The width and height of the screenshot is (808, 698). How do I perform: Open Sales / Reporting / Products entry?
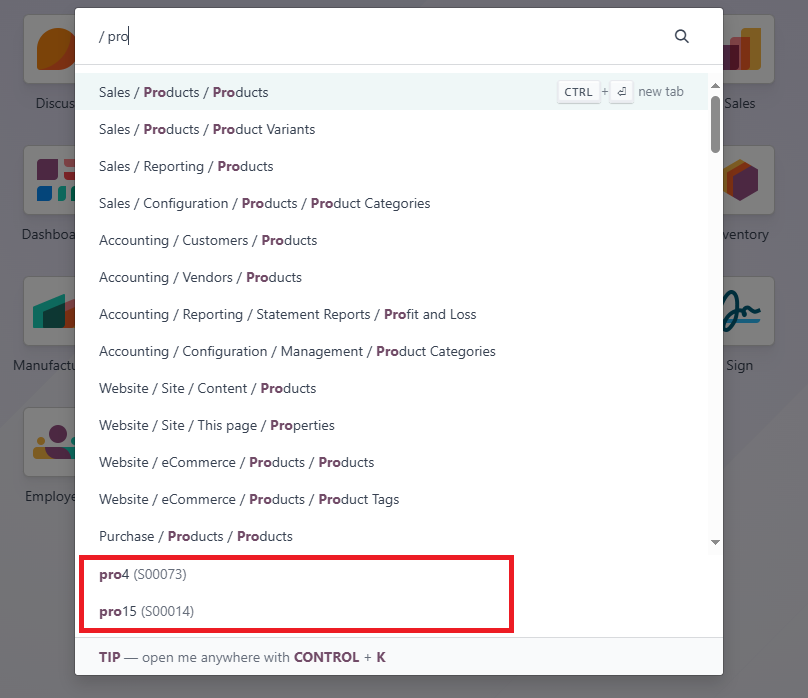coord(186,166)
